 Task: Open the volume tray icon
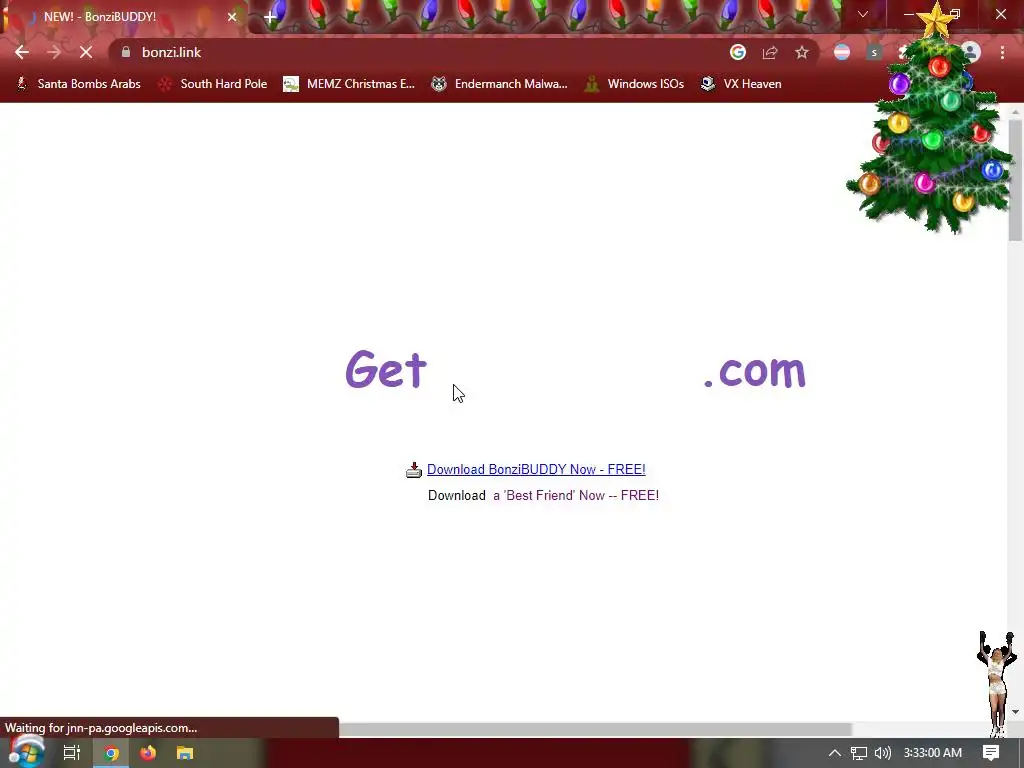883,753
